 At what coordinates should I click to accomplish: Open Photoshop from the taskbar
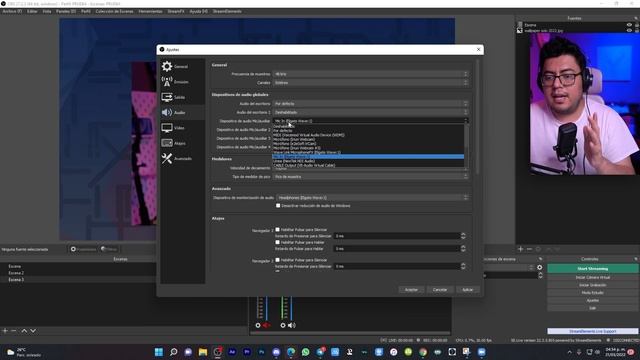pyautogui.click(x=262, y=352)
